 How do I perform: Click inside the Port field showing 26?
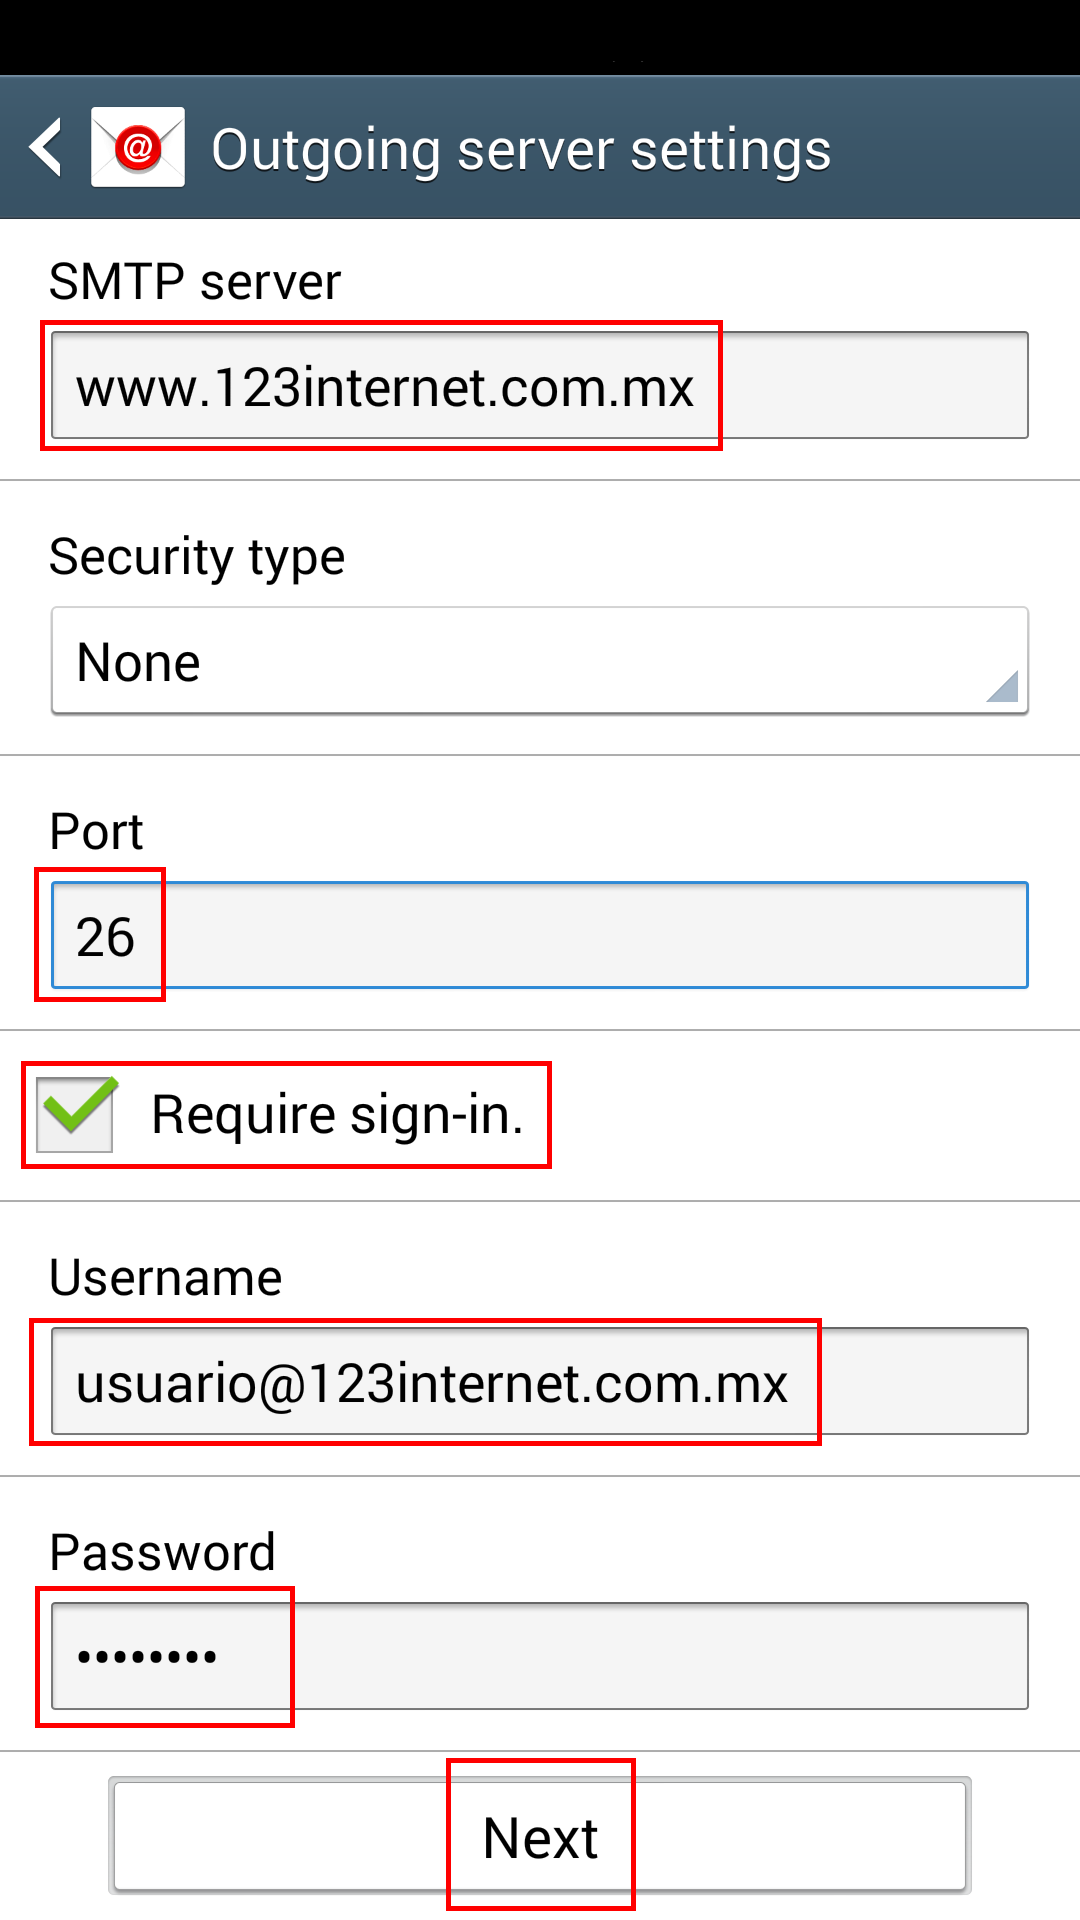(x=540, y=935)
